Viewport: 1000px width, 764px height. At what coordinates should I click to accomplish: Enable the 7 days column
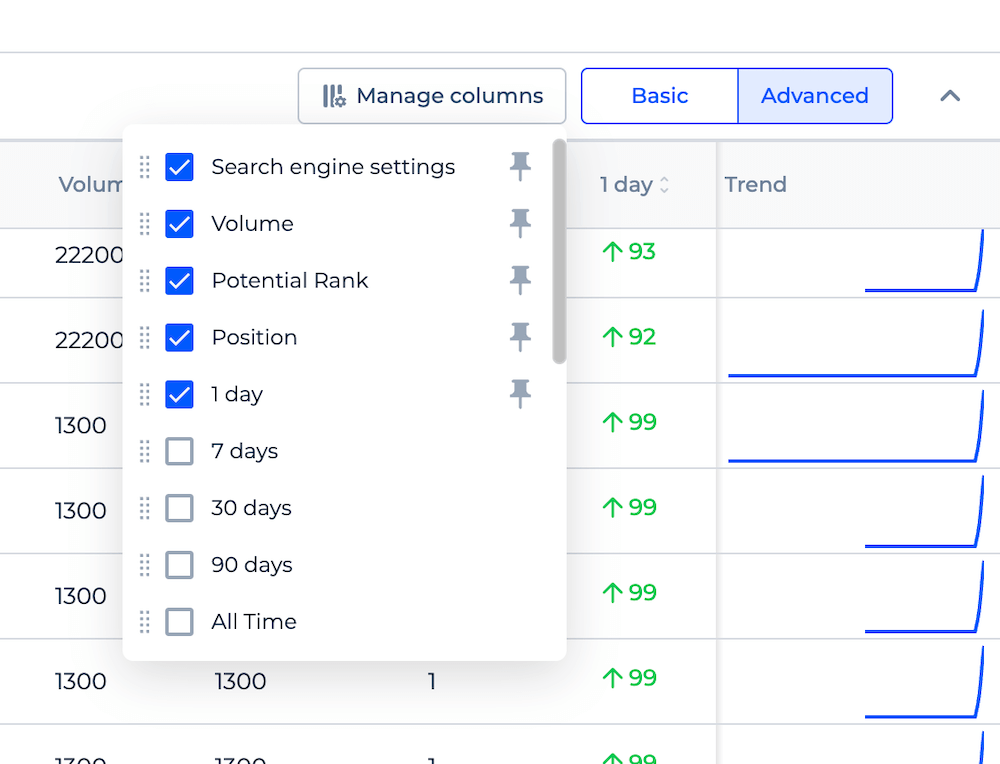tap(179, 451)
